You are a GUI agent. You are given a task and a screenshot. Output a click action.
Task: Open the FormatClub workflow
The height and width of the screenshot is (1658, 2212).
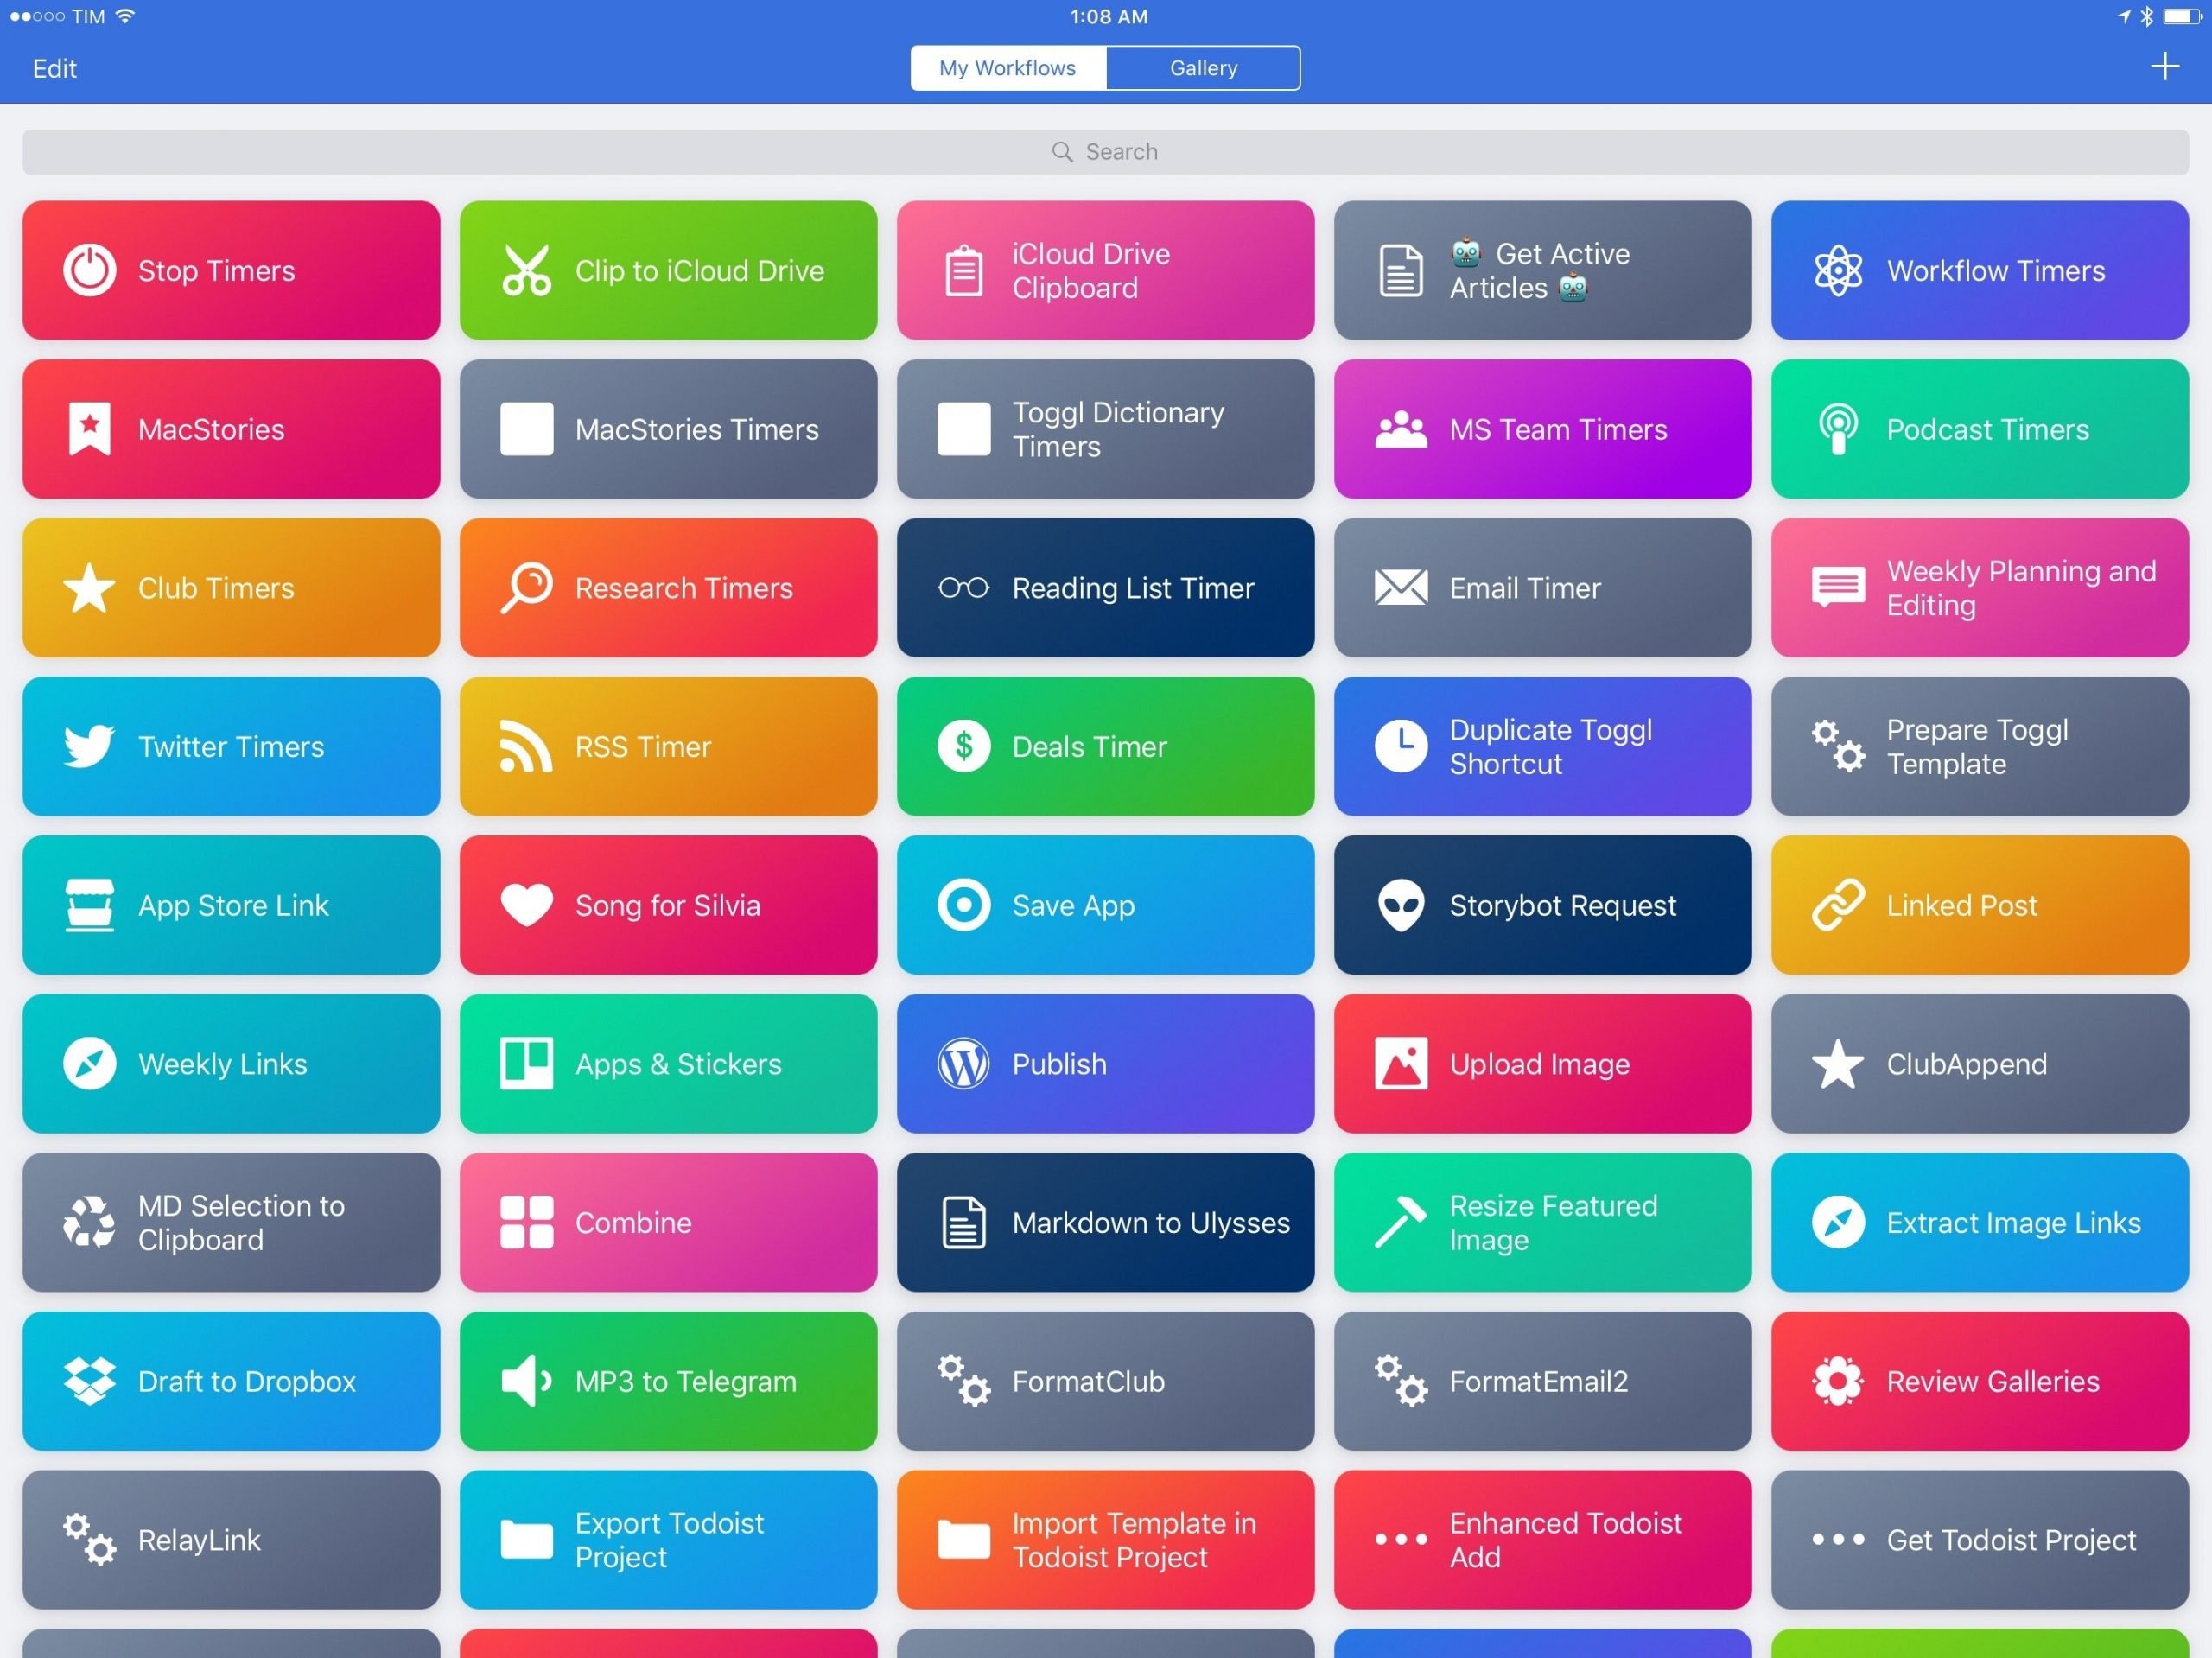[x=1105, y=1381]
